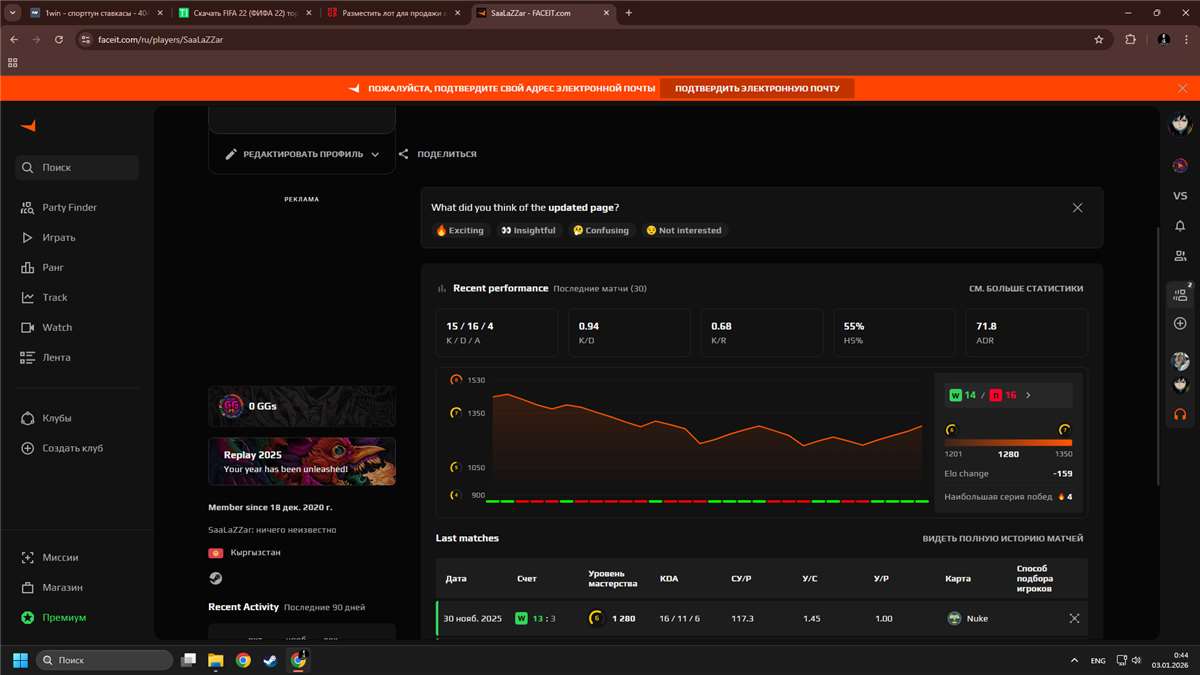The height and width of the screenshot is (675, 1200).
Task: Click ПОДТВЕРДИТЬ ЭЛЕКТРОННУЮ ПОЧТУ button
Action: tap(757, 88)
